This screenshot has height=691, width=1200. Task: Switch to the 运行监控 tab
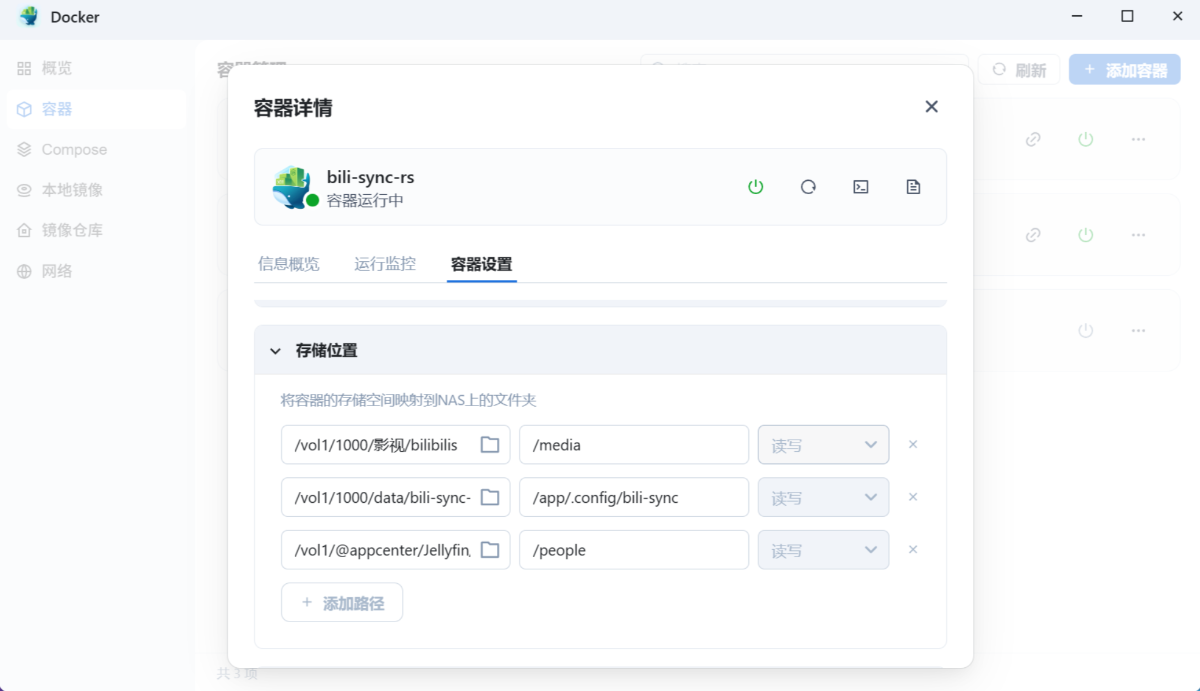pos(385,263)
